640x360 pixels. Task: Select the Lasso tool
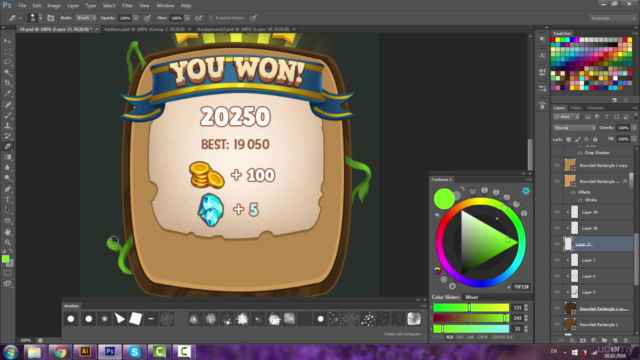(8, 62)
